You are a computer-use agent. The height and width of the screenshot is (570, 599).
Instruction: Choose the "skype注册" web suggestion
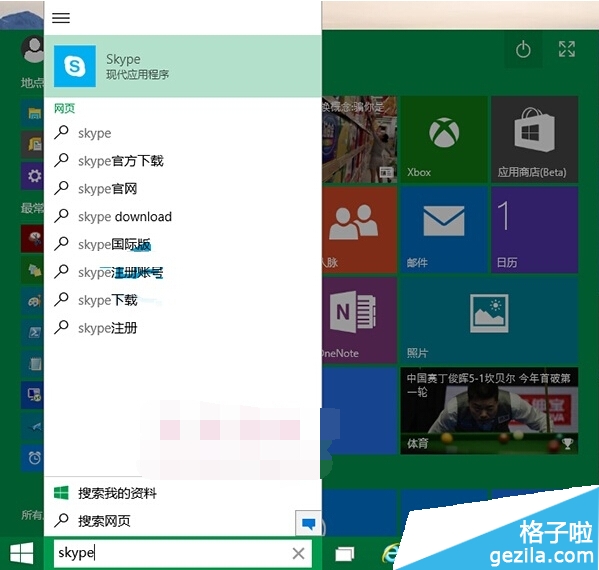(x=183, y=328)
